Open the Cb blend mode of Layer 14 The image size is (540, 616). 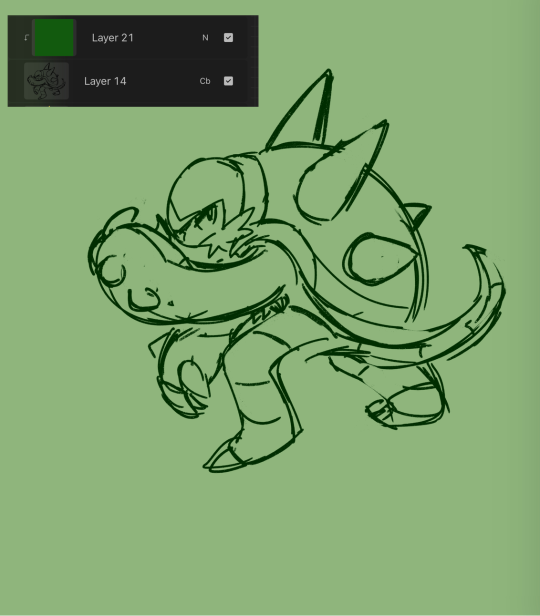click(205, 81)
